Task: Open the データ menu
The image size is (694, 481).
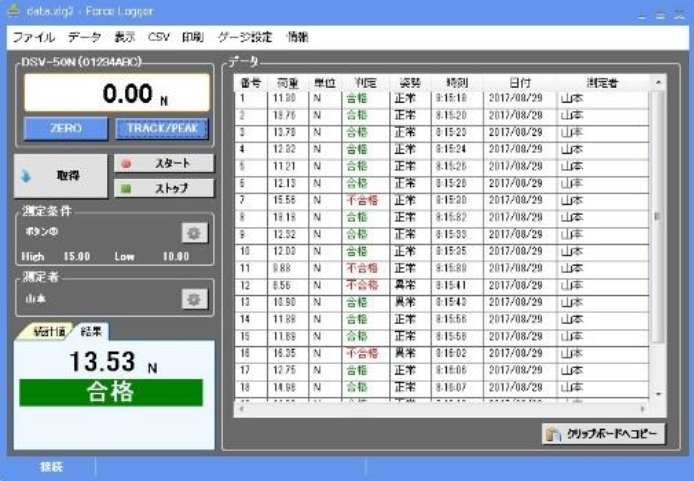Action: tap(85, 38)
